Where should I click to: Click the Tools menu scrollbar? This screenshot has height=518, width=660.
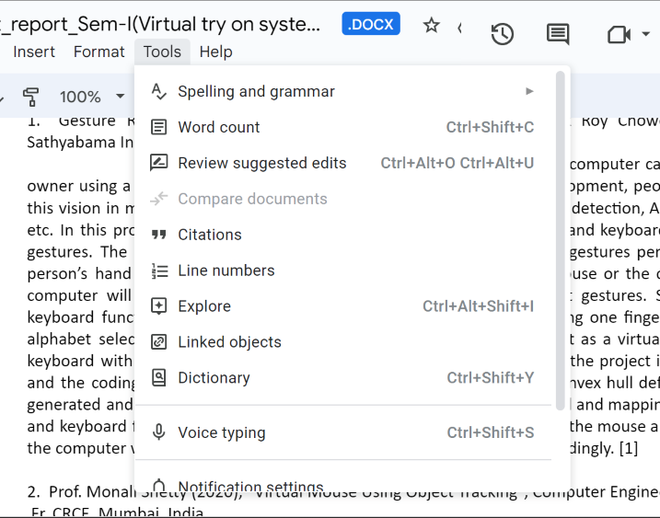tap(560, 240)
